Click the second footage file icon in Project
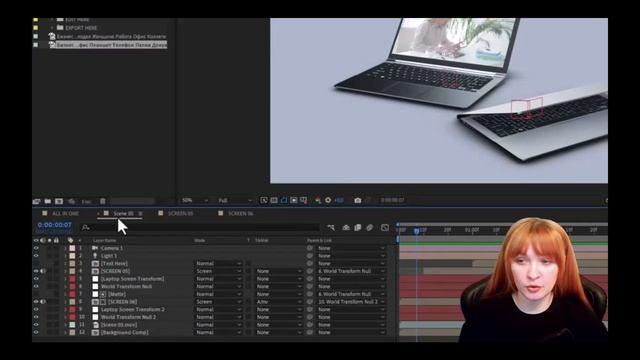This screenshot has height=360, width=640. 52,44
